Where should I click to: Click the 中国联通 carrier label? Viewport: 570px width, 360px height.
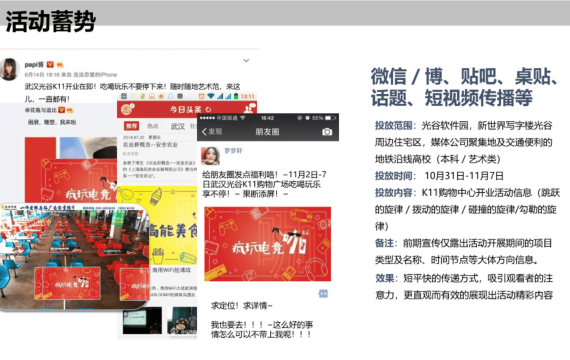tap(227, 118)
